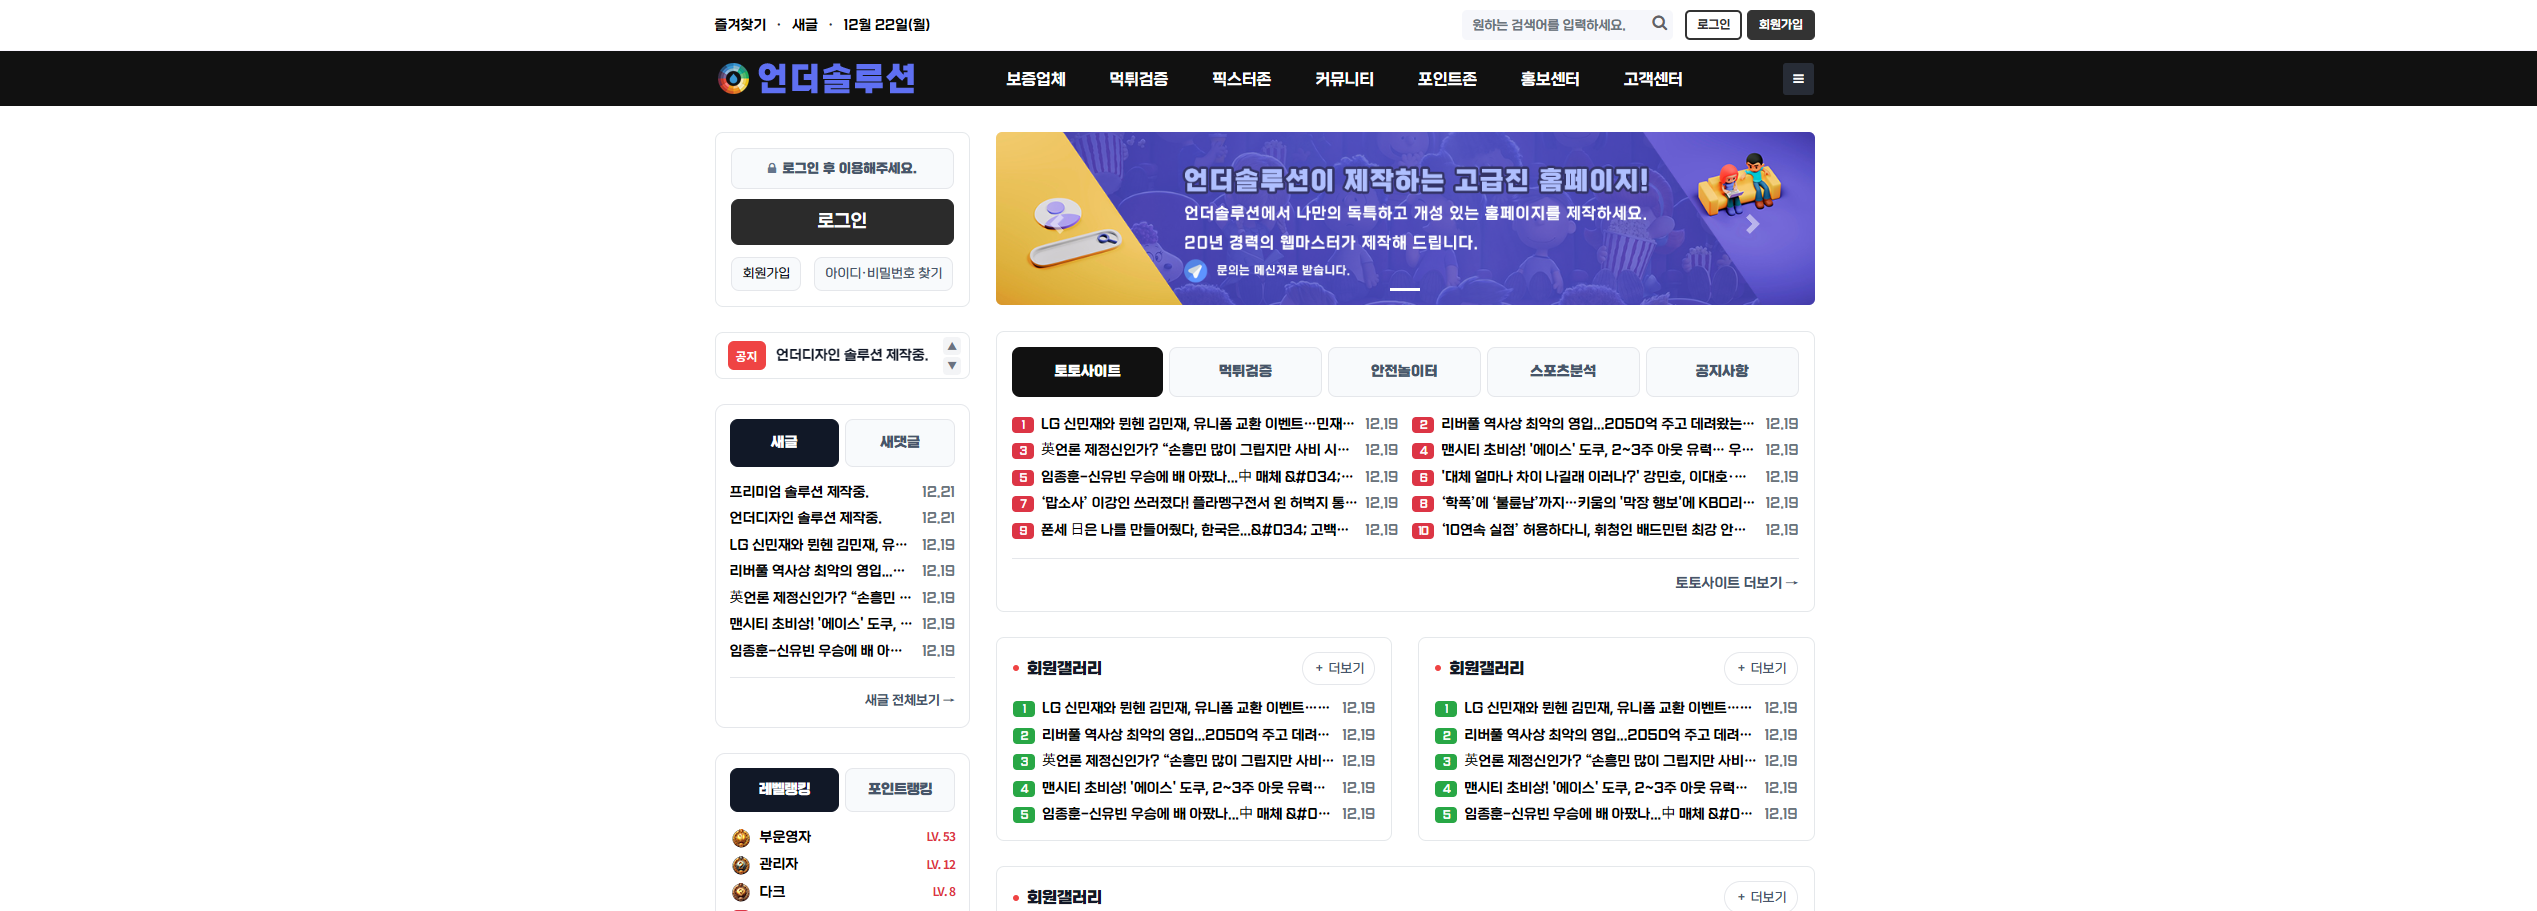Image resolution: width=2537 pixels, height=911 pixels.
Task: Click the red 공지 badge
Action: (746, 356)
